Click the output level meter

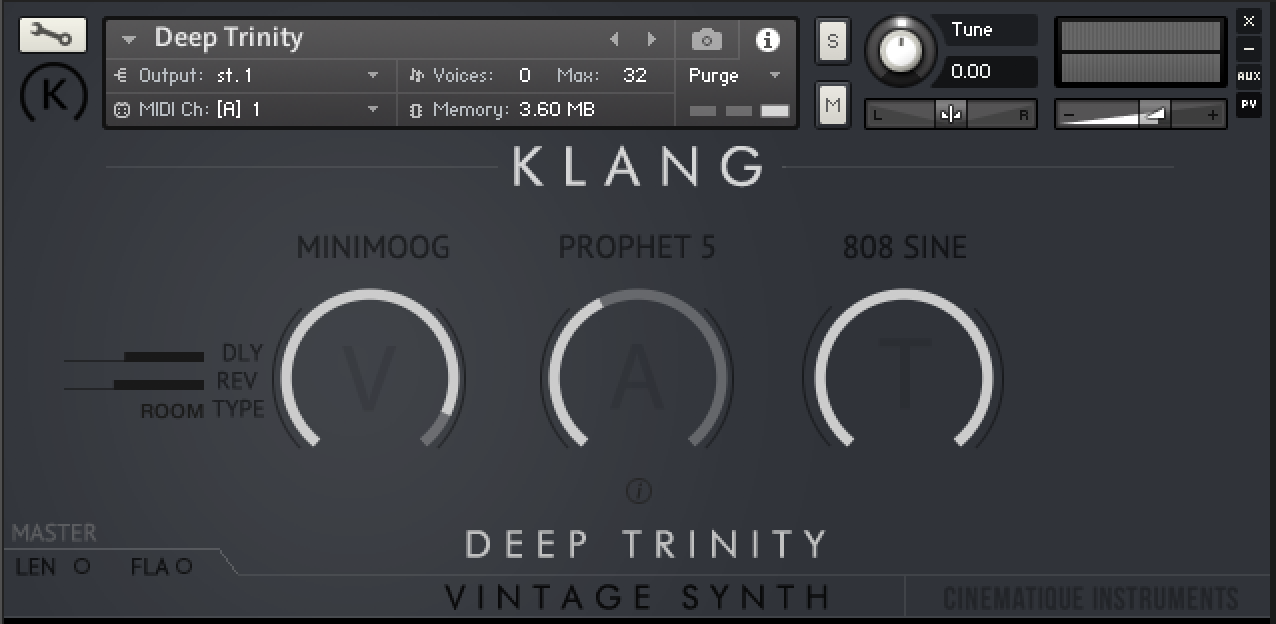(1141, 52)
